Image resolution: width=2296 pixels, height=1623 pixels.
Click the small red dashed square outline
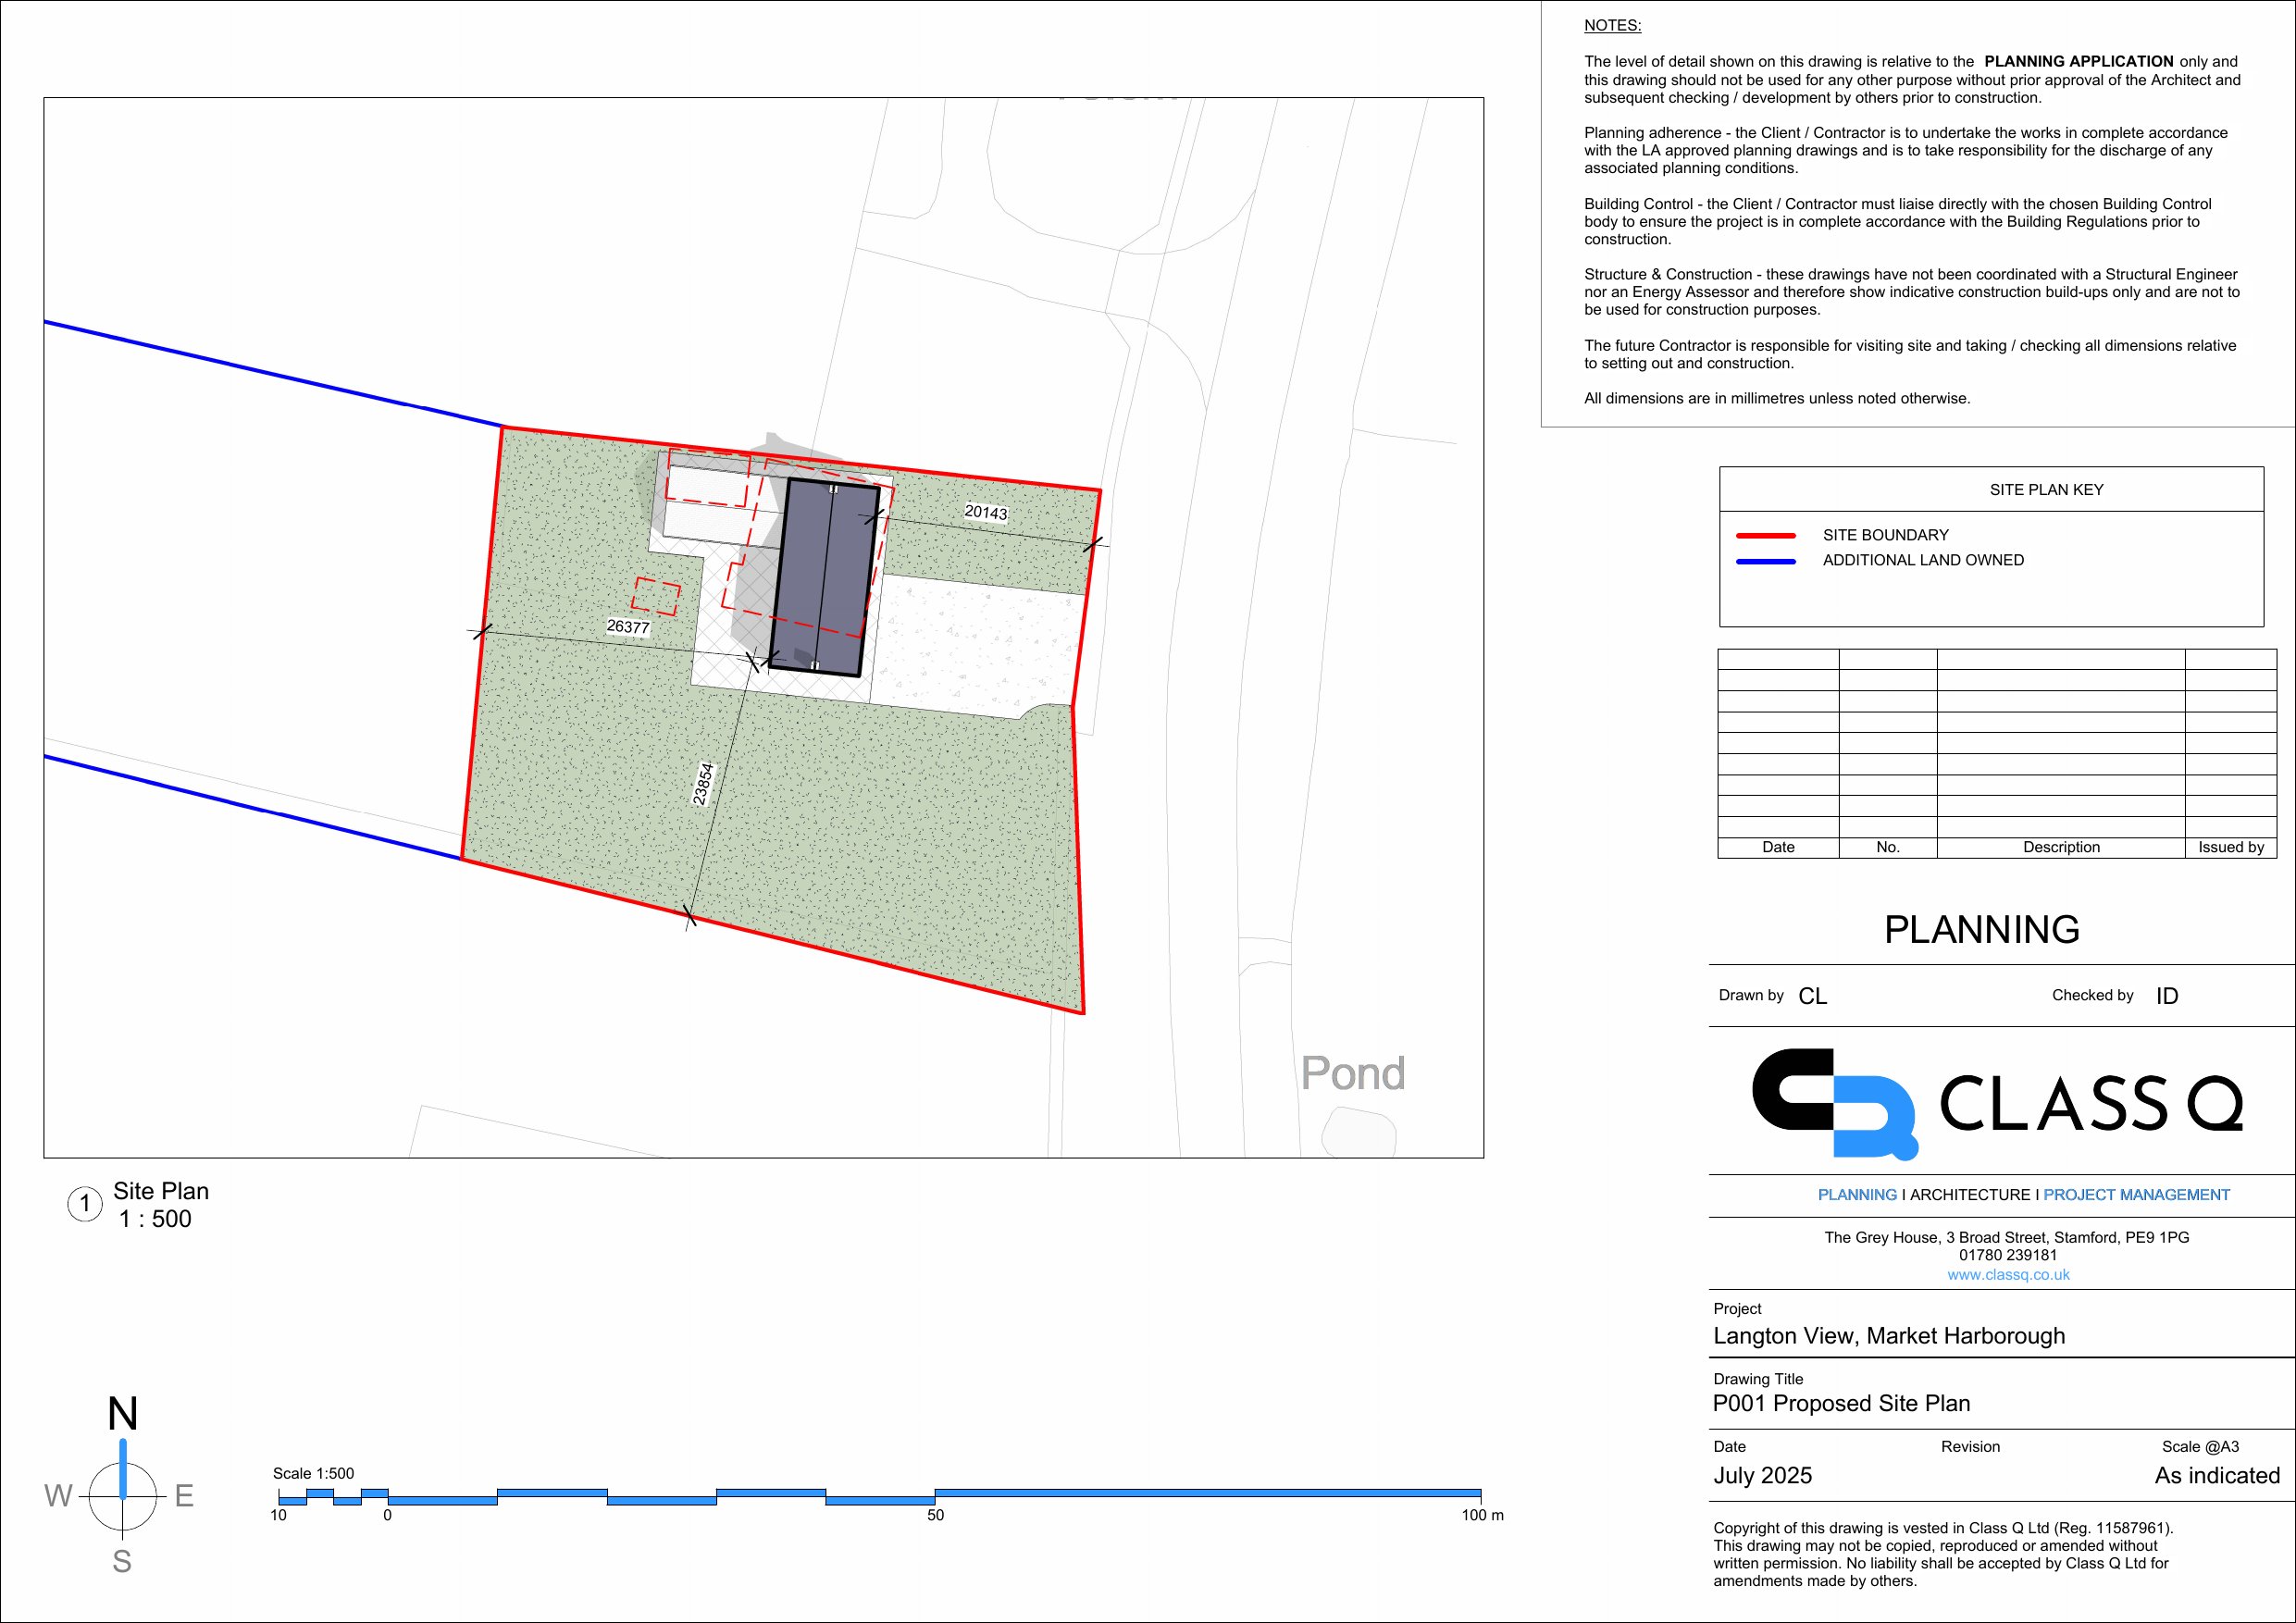click(656, 597)
